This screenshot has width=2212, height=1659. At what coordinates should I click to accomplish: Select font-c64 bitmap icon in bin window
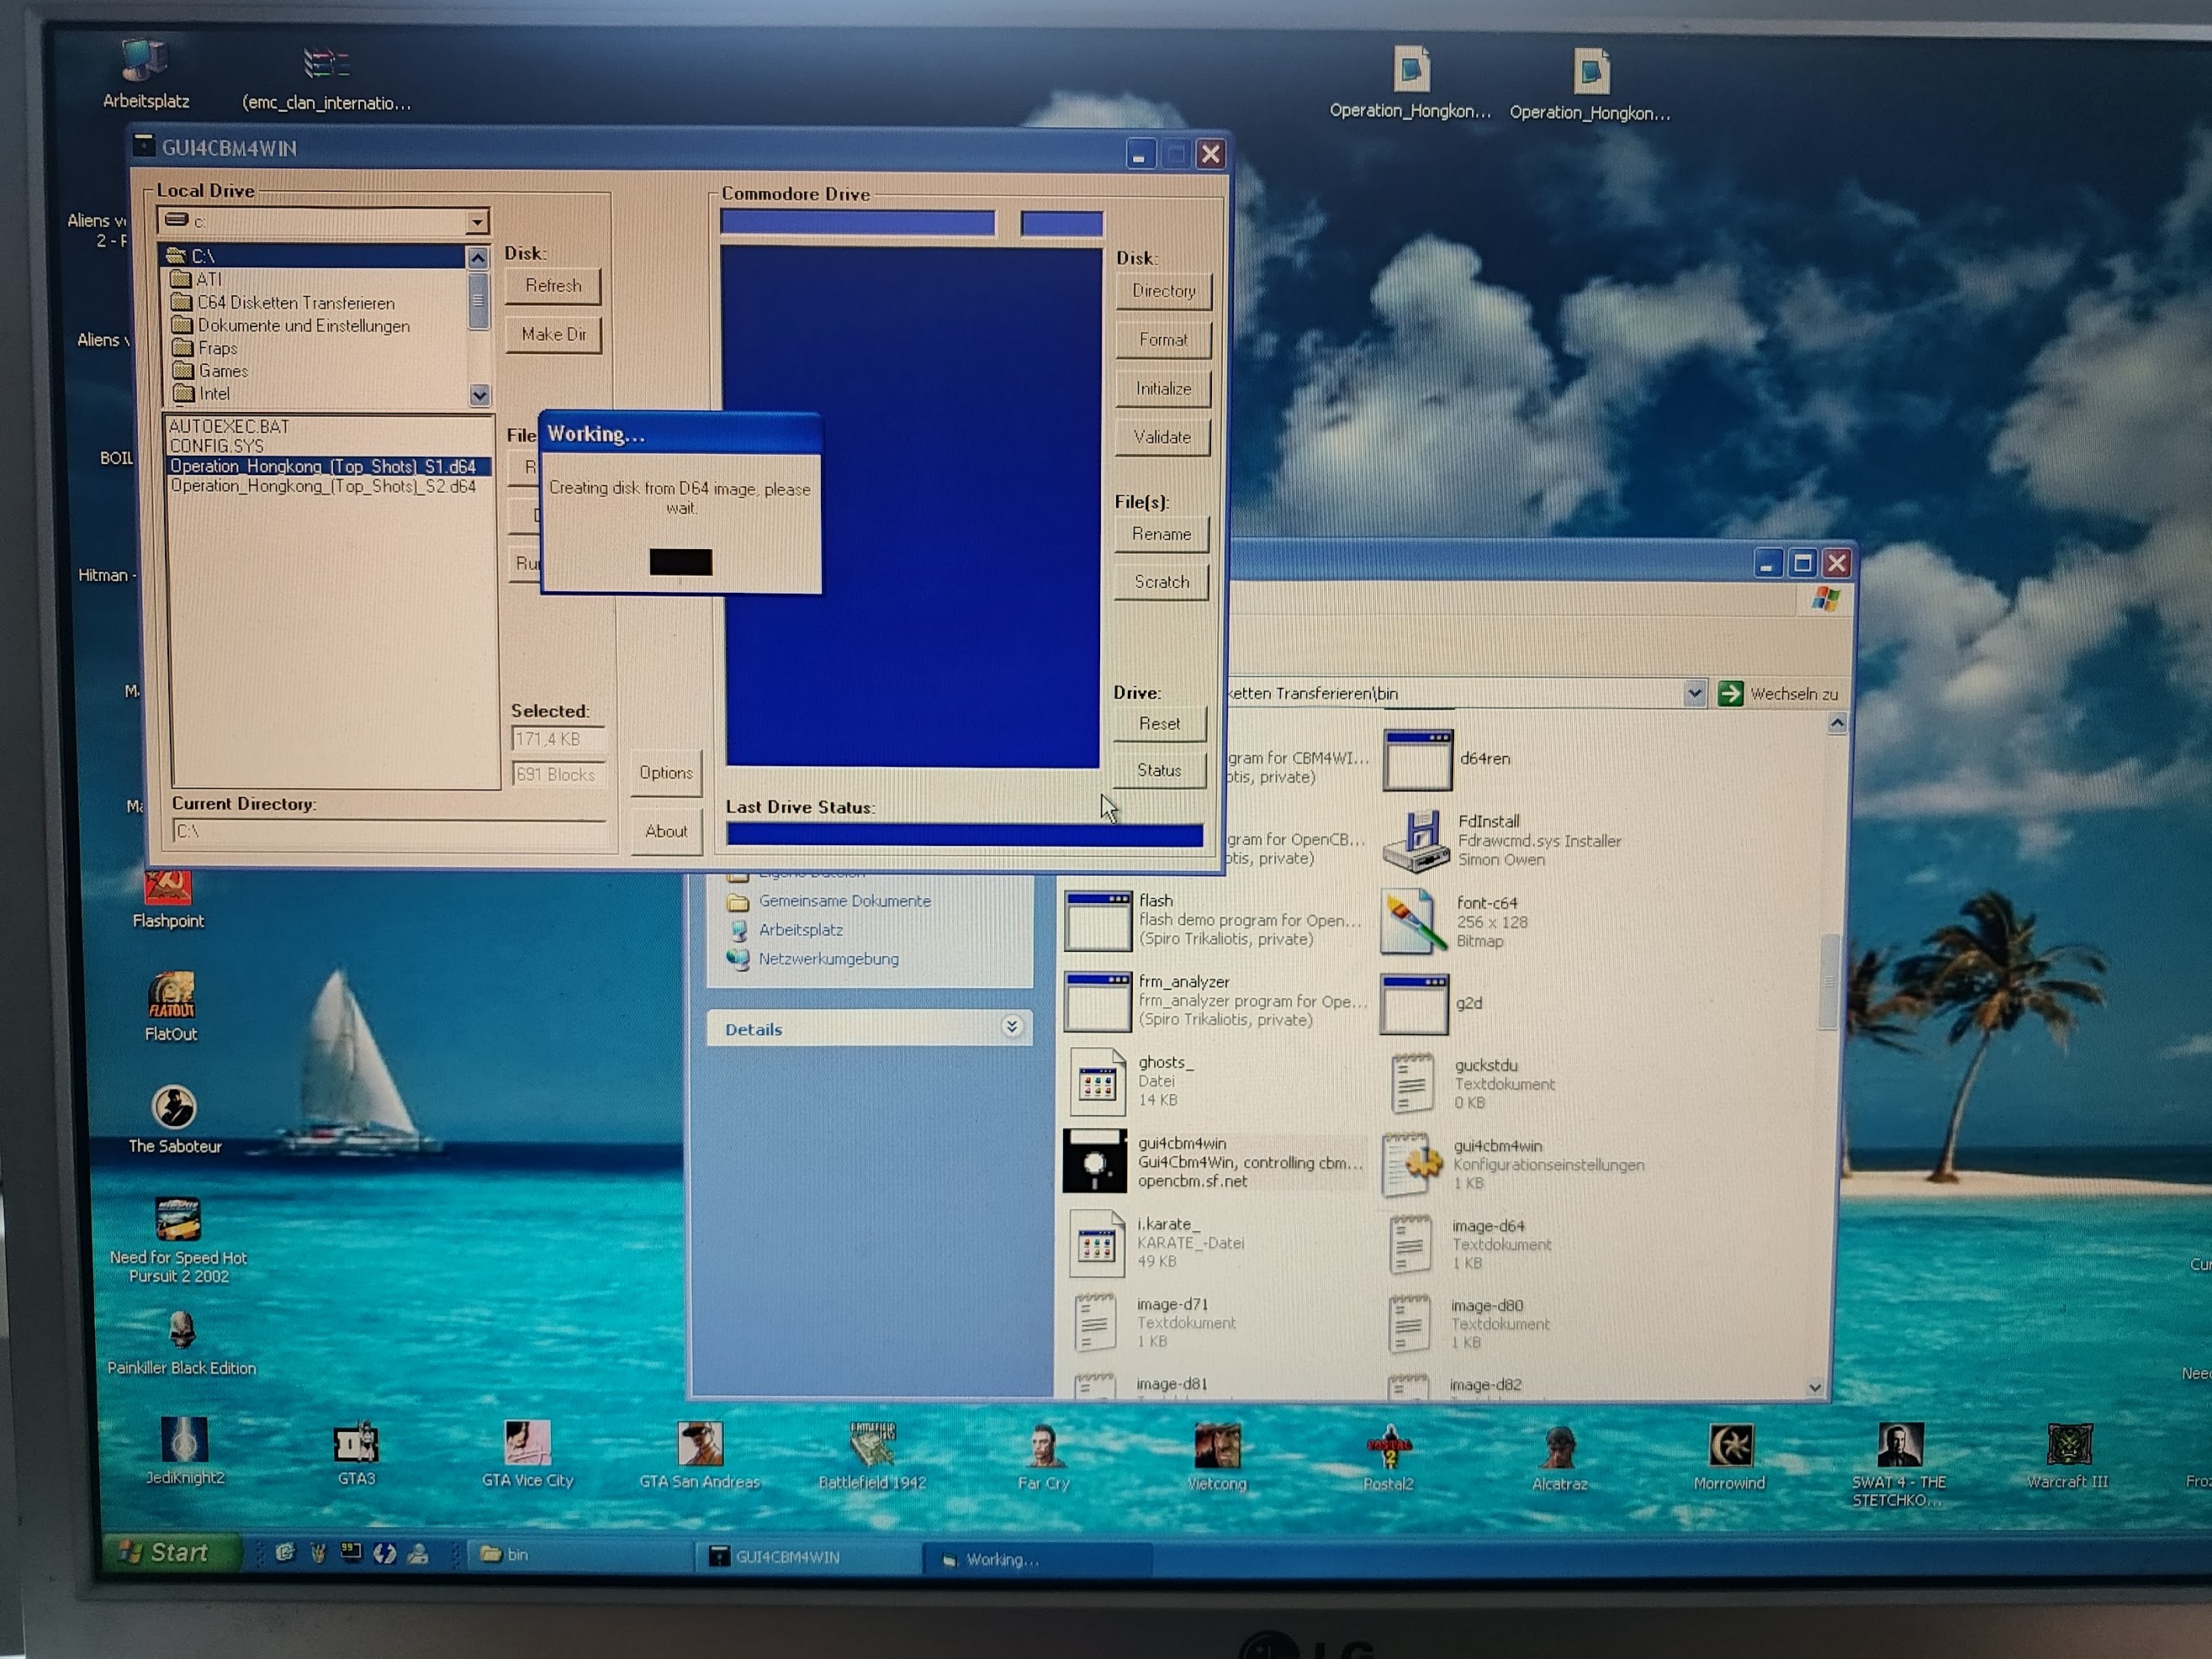pos(1412,921)
